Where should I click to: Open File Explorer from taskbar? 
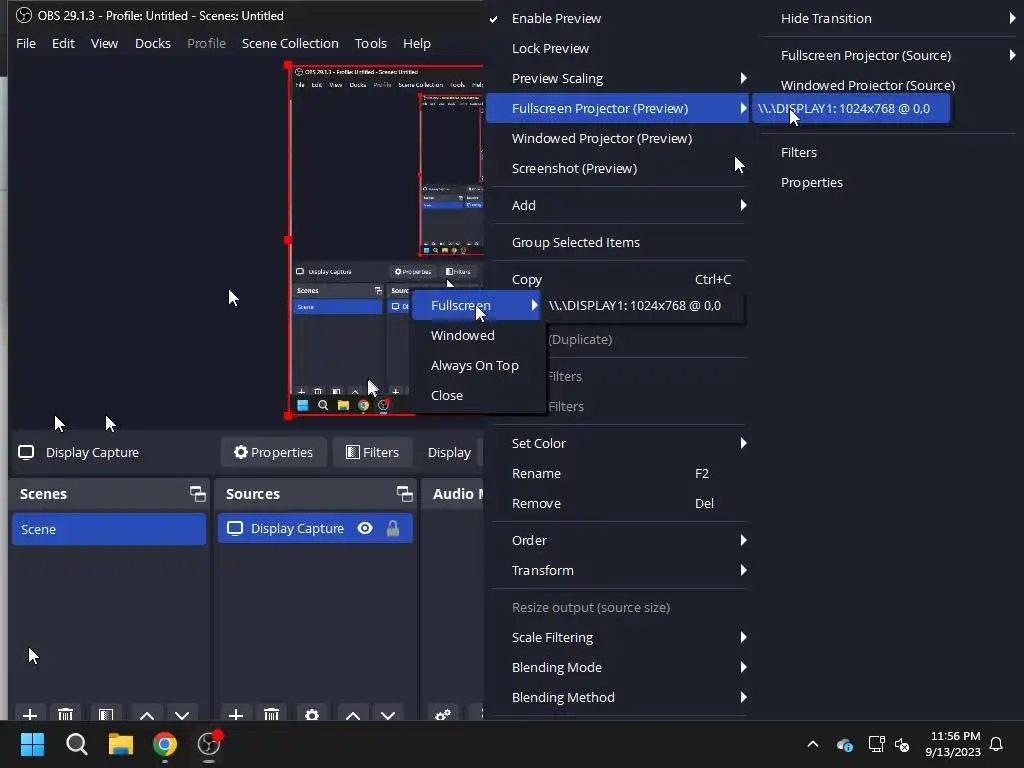pyautogui.click(x=121, y=744)
